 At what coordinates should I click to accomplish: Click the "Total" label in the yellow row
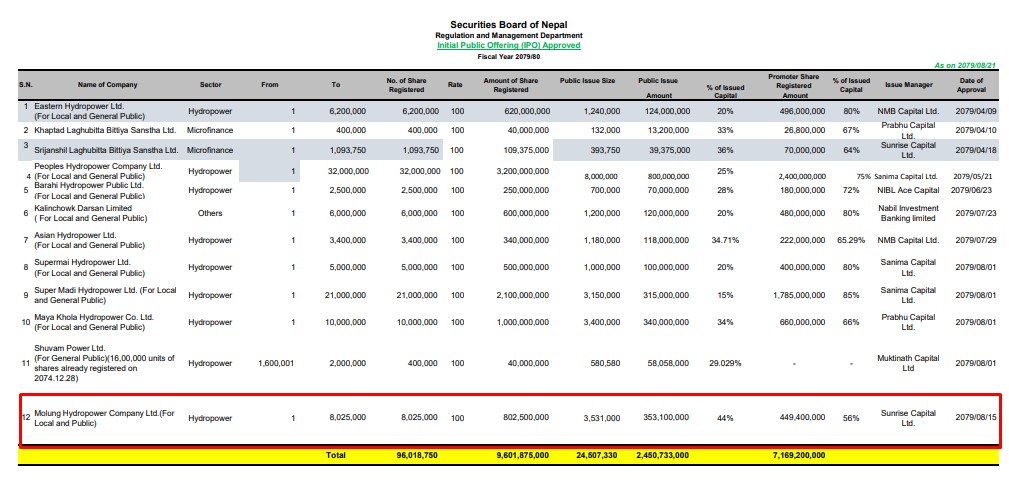336,455
